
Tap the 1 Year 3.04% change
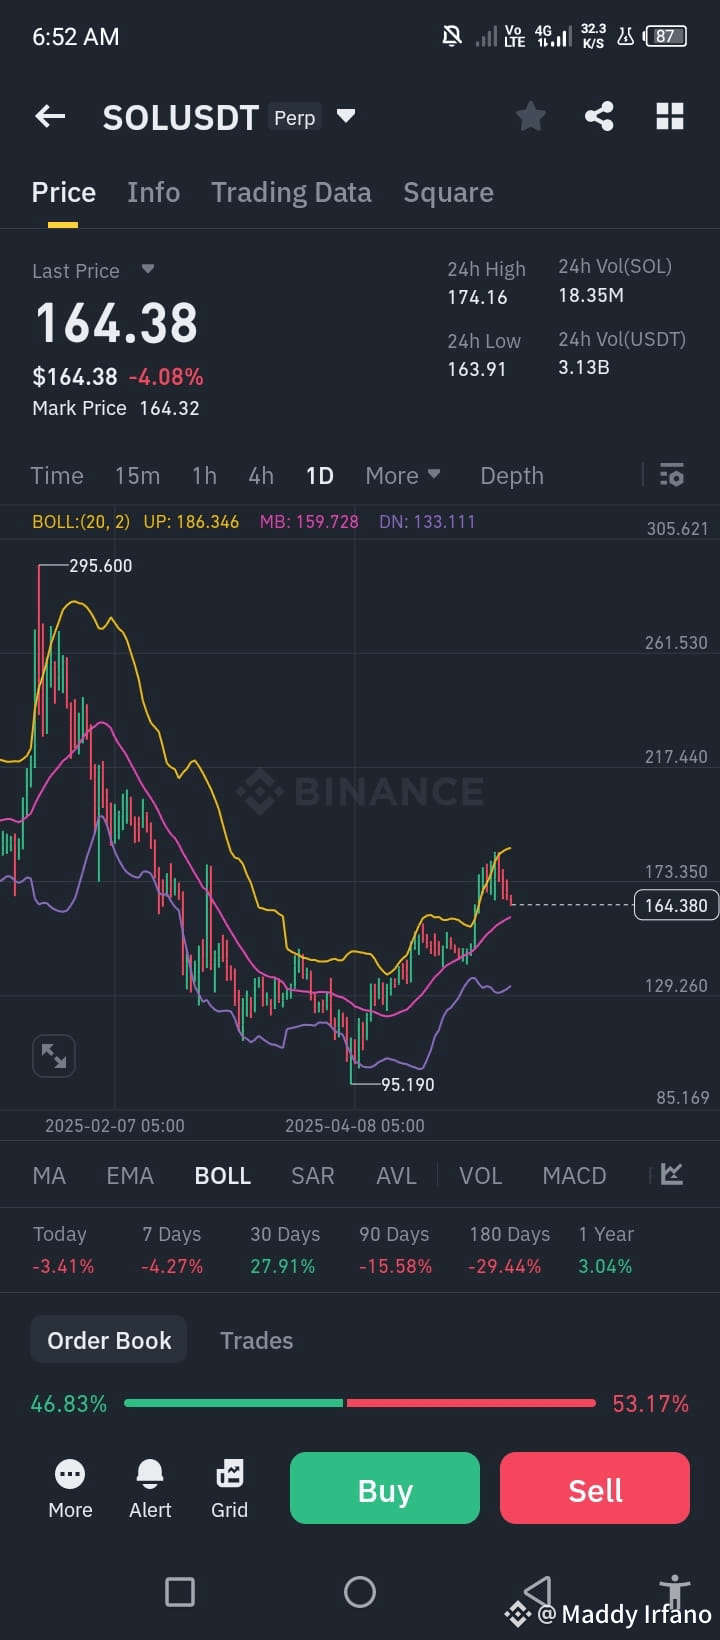[605, 1266]
